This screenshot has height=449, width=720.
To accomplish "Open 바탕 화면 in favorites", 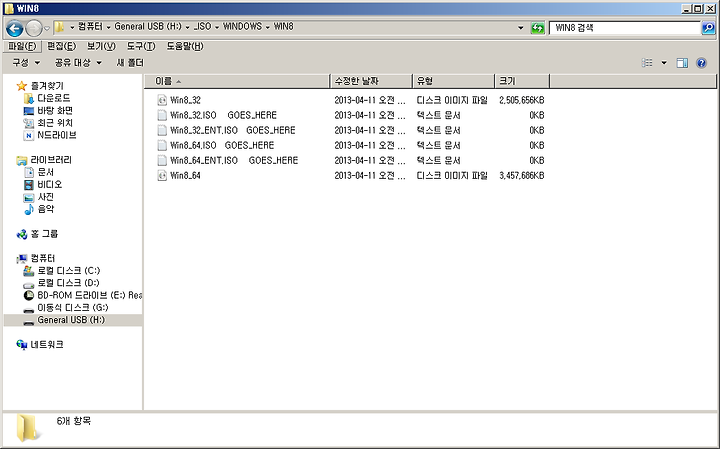I will point(55,111).
